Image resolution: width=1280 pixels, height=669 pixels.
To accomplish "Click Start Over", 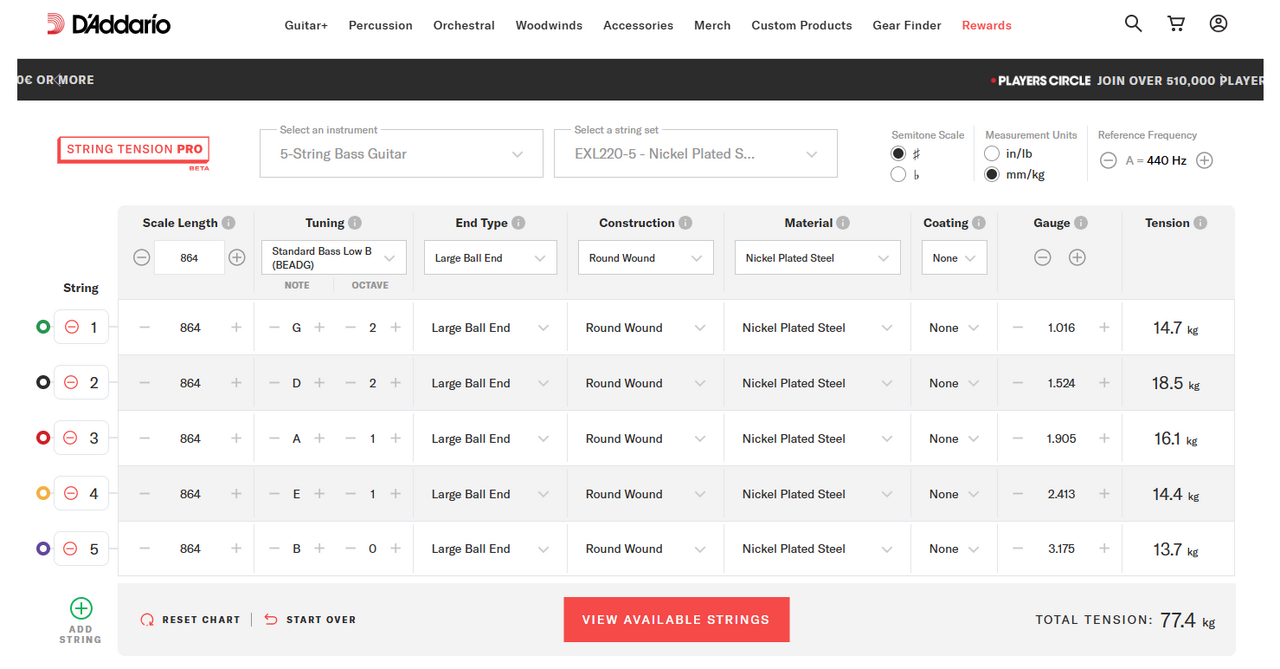I will [310, 620].
